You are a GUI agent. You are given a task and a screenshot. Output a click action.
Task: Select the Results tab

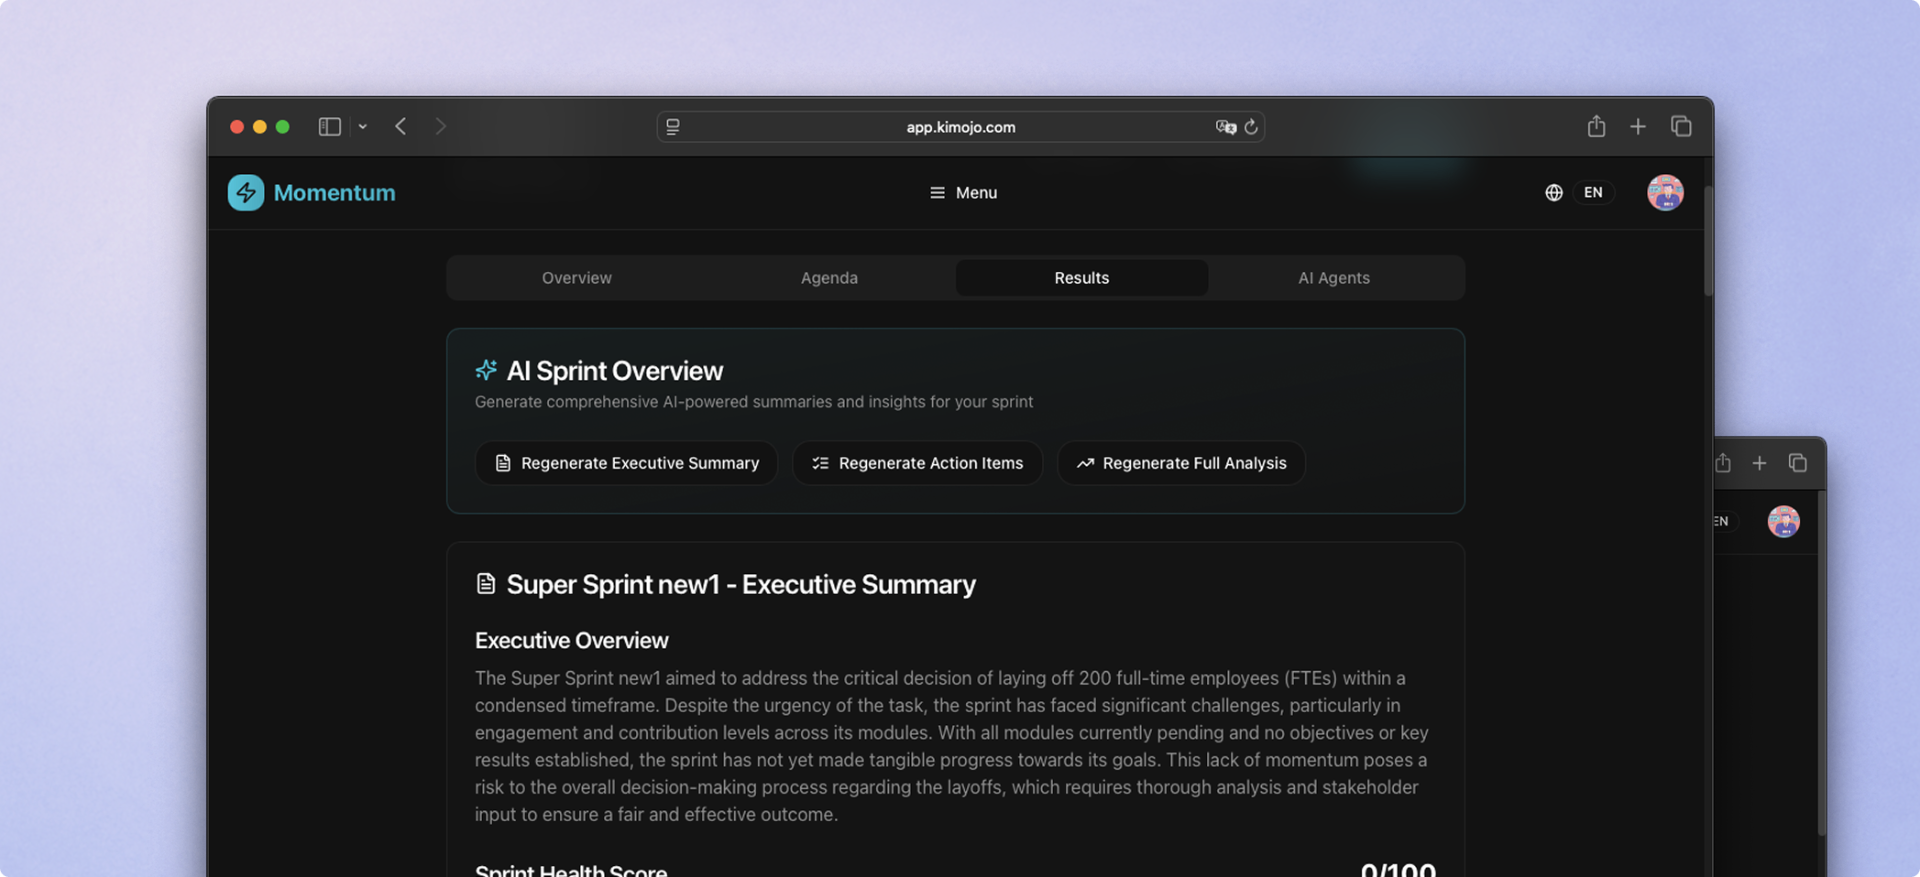pos(1081,278)
